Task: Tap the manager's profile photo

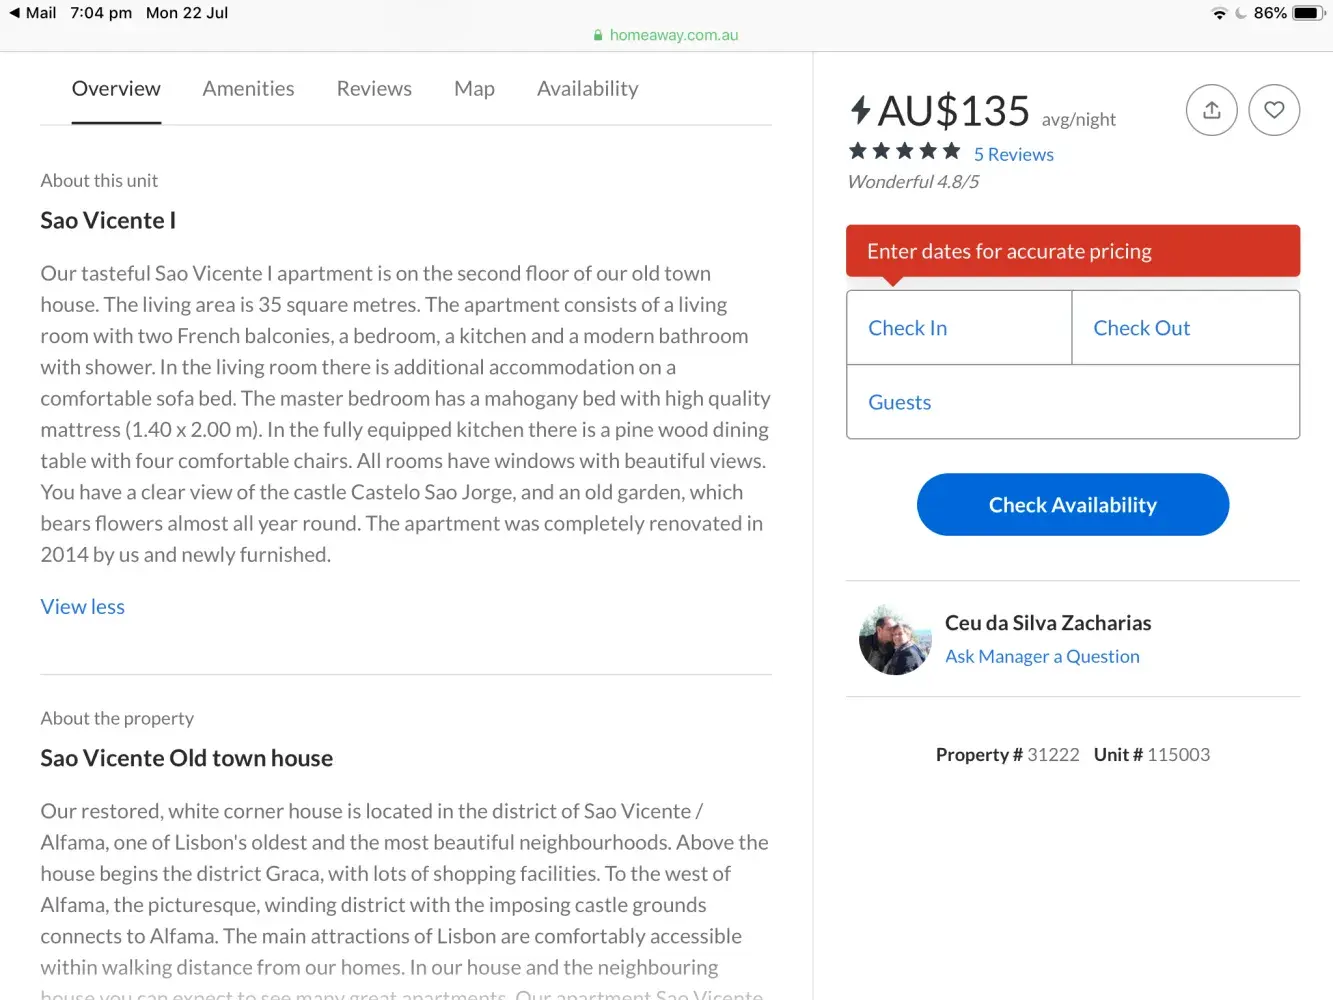Action: [x=895, y=640]
